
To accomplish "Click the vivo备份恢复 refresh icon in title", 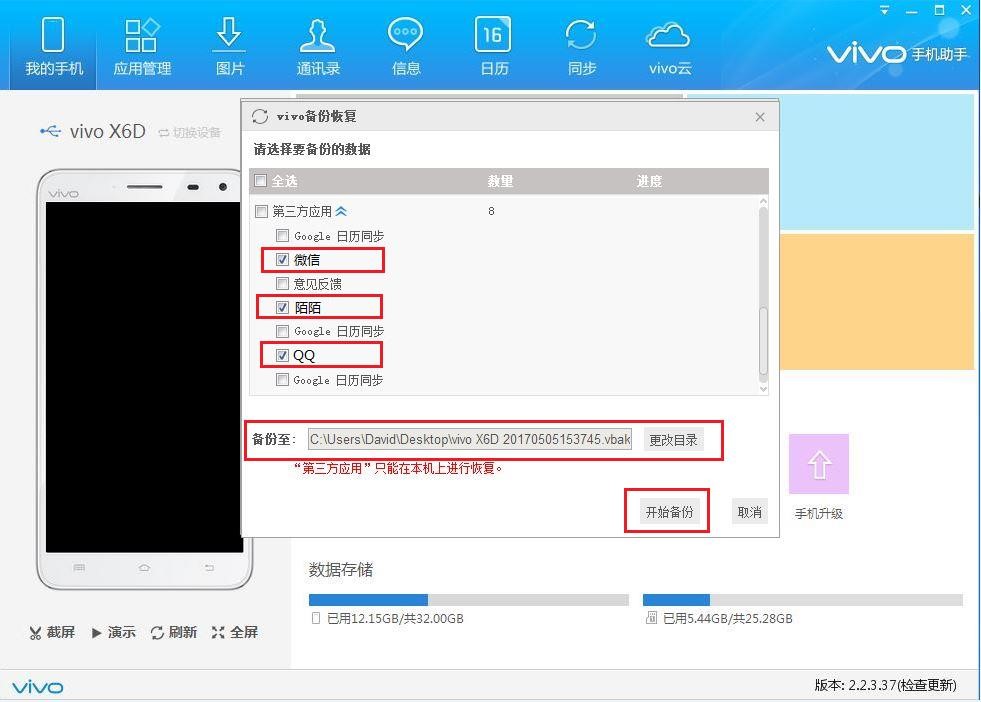I will coord(260,116).
